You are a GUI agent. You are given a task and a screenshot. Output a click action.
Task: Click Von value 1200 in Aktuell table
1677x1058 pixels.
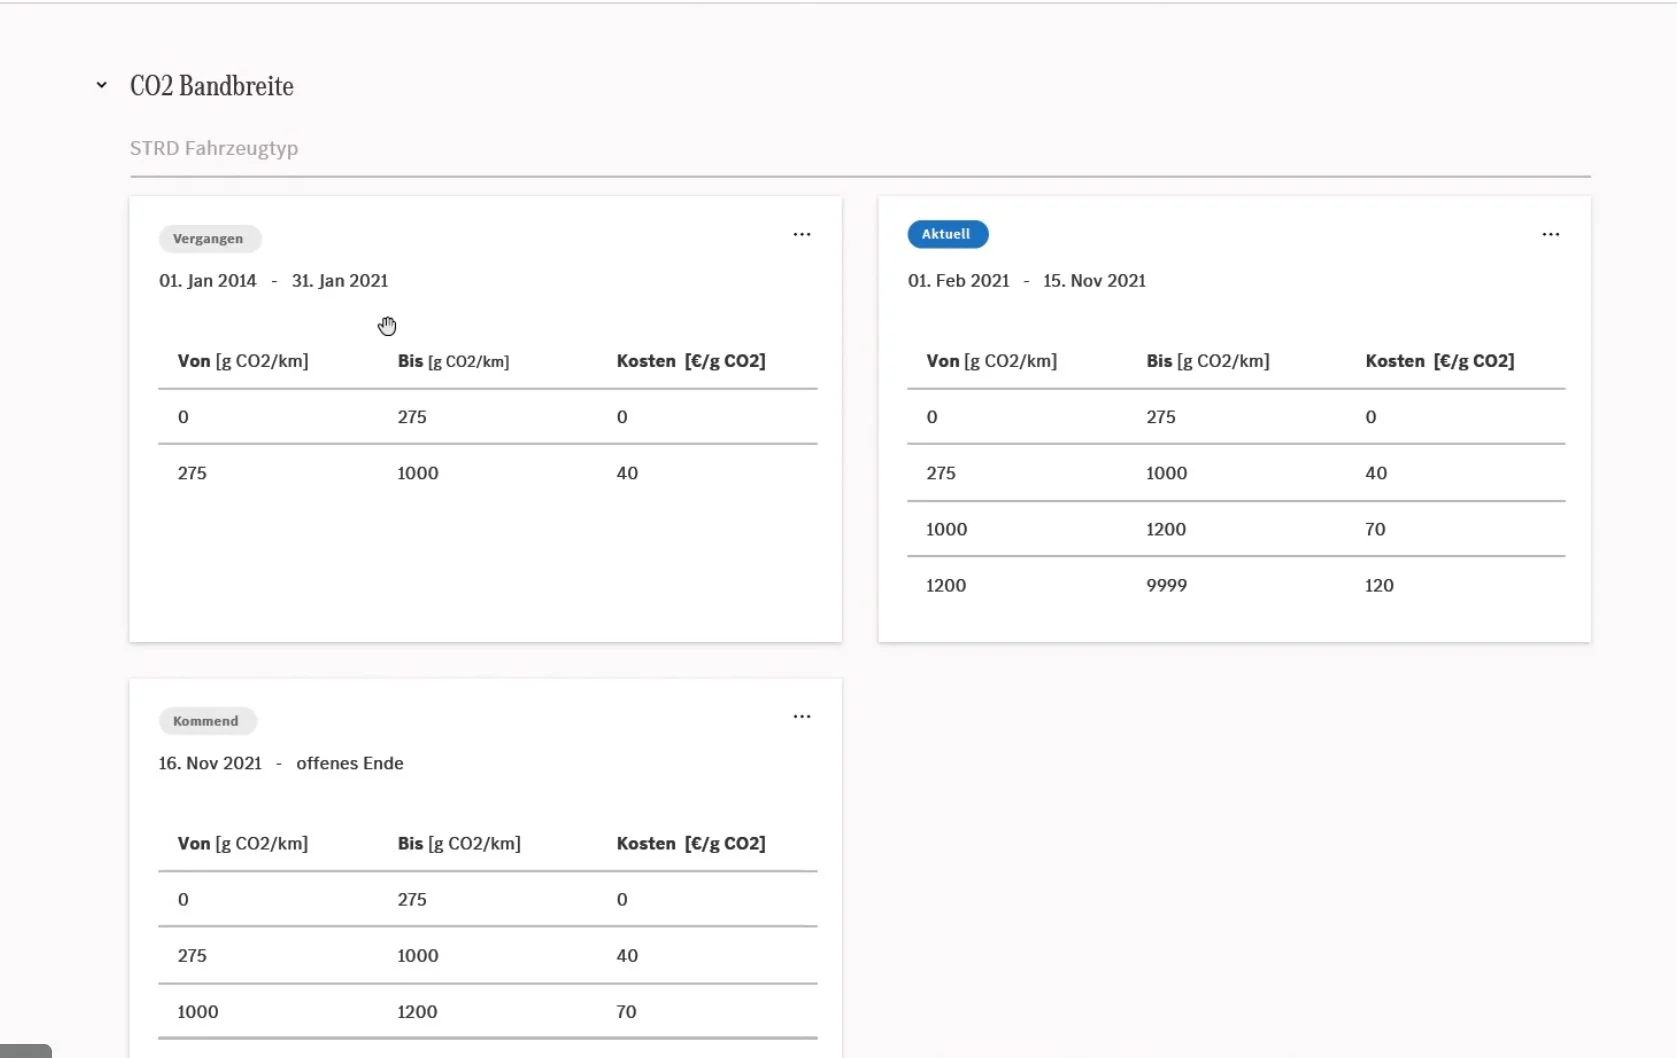(946, 586)
